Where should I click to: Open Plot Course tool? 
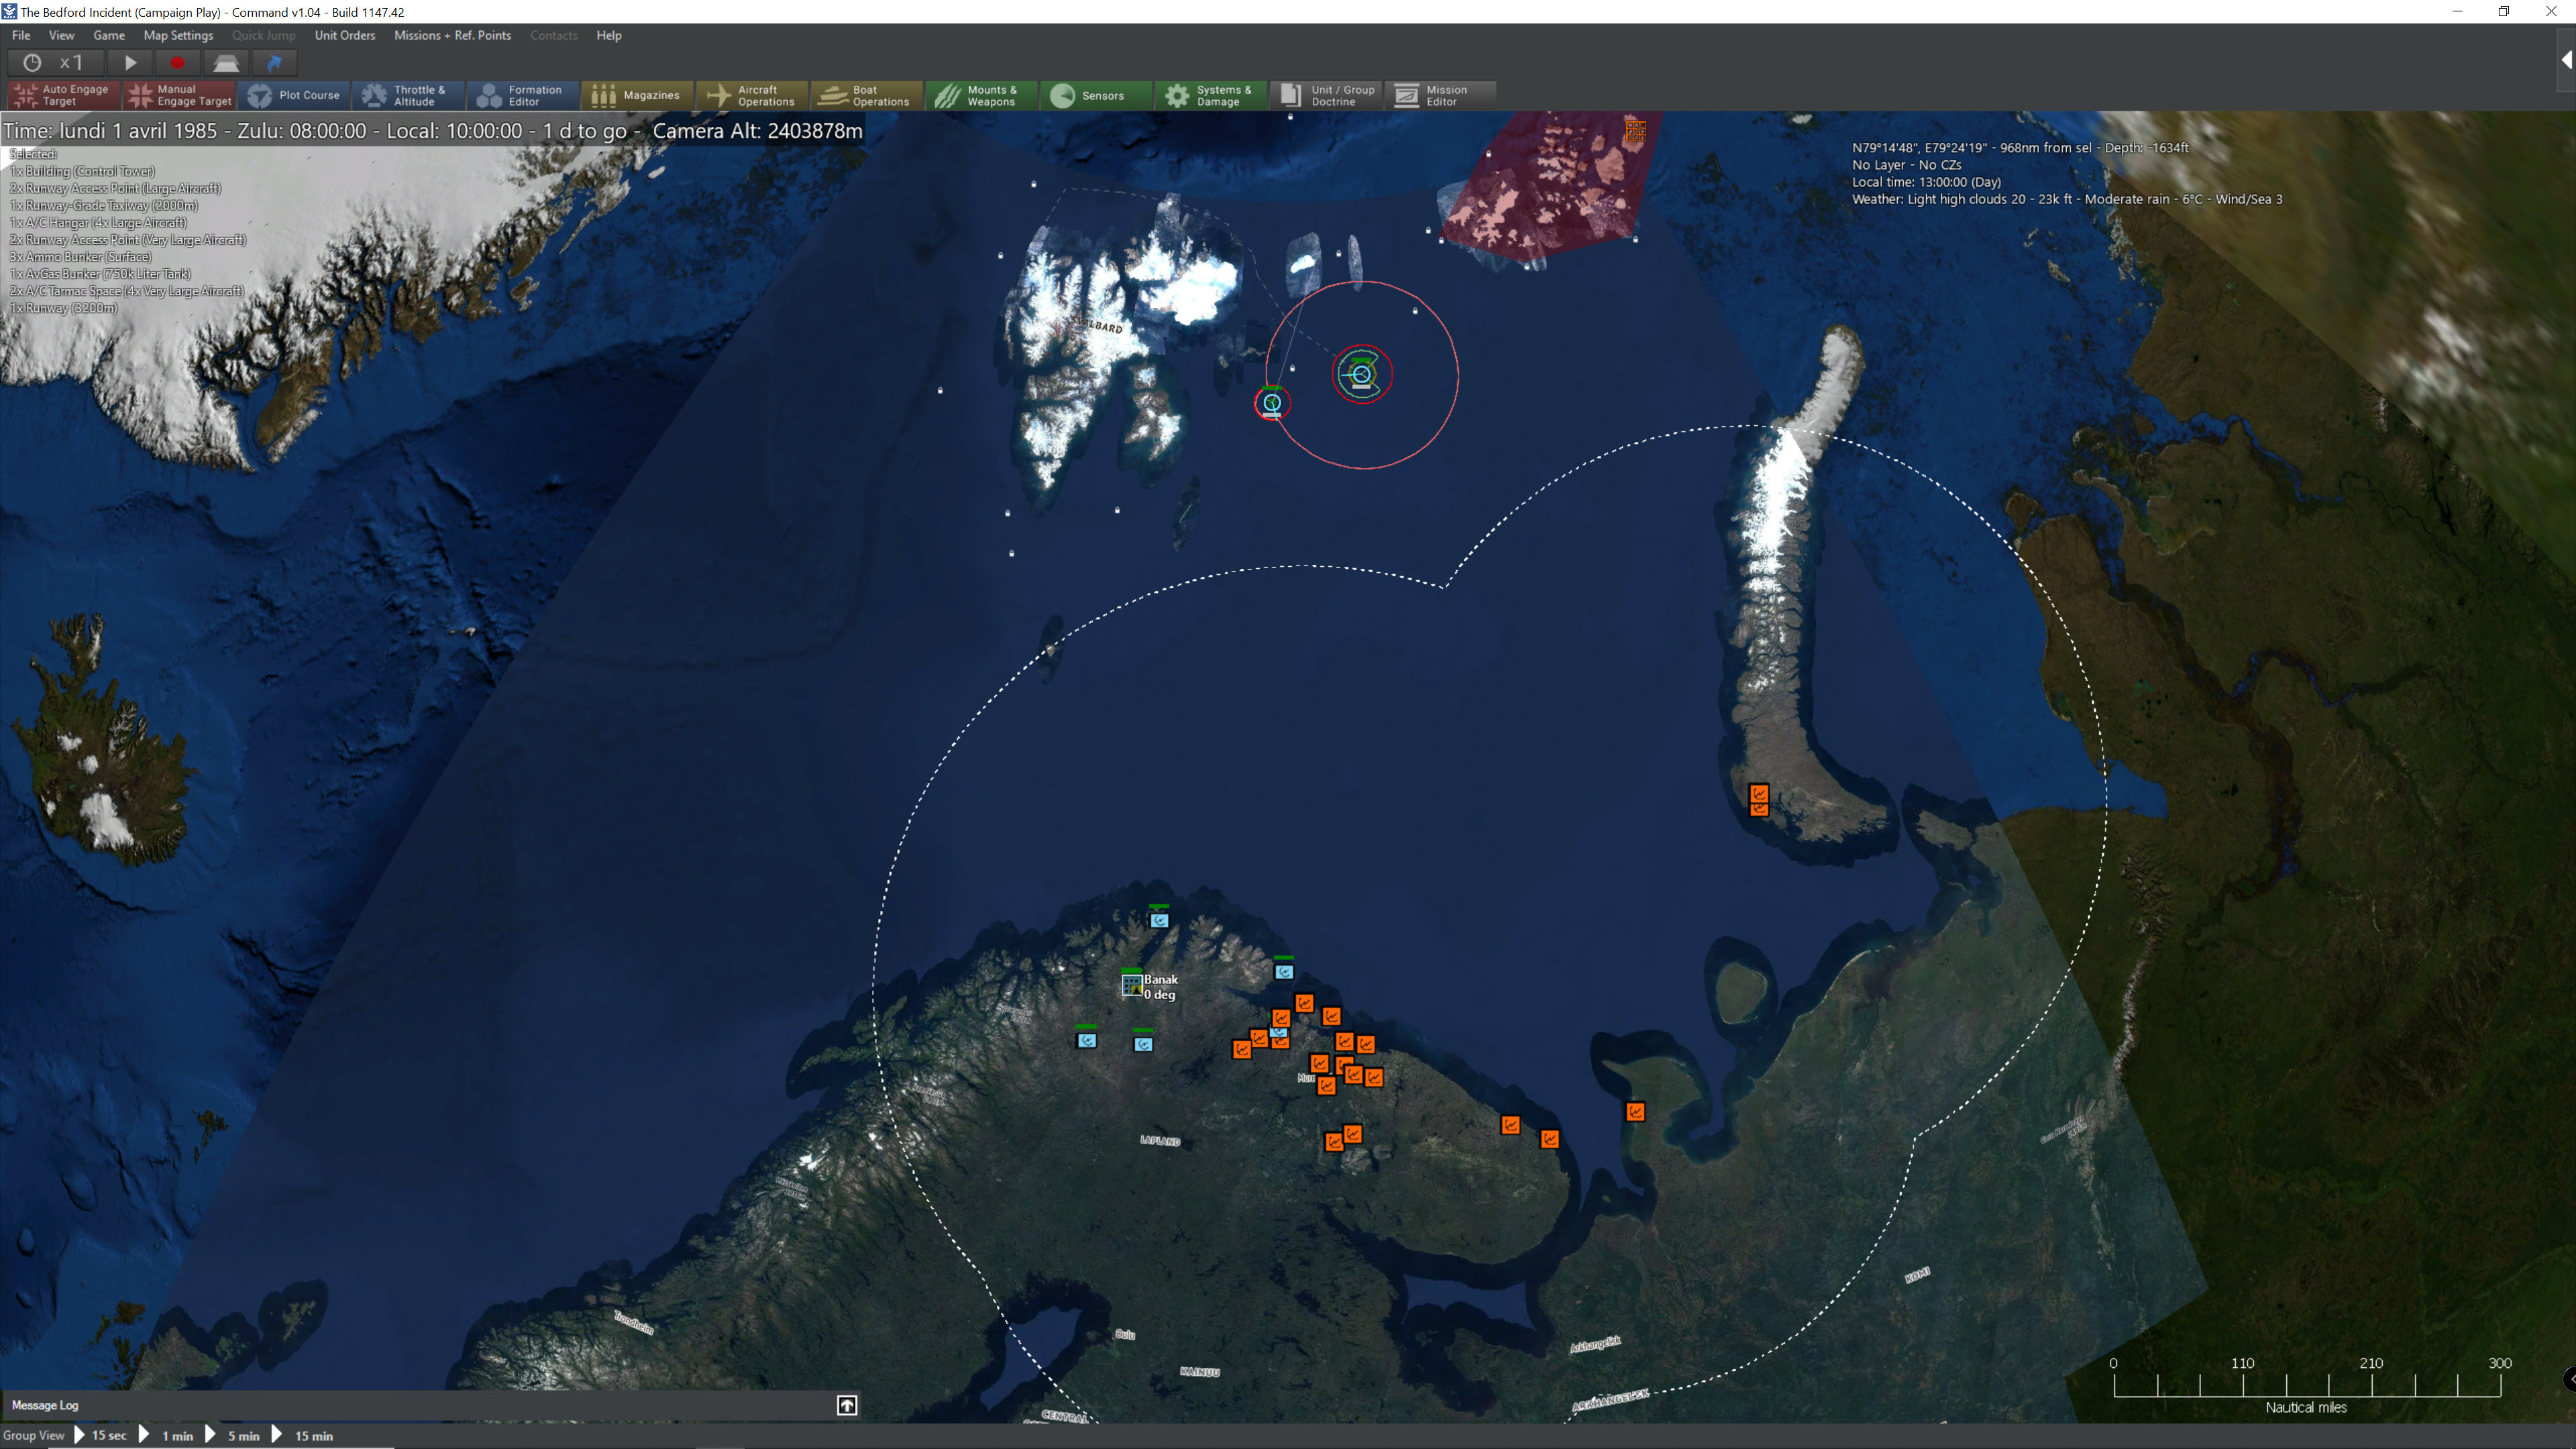[294, 95]
